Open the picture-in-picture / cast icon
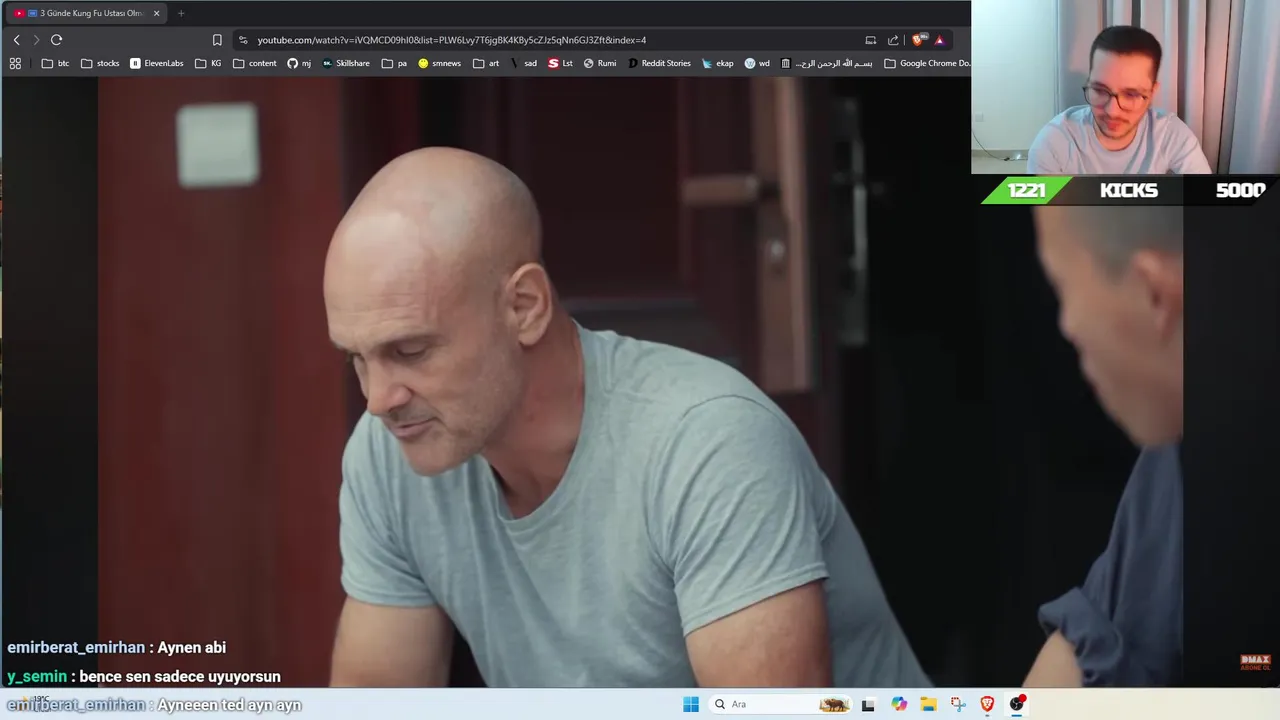Viewport: 1280px width, 720px height. coord(870,40)
